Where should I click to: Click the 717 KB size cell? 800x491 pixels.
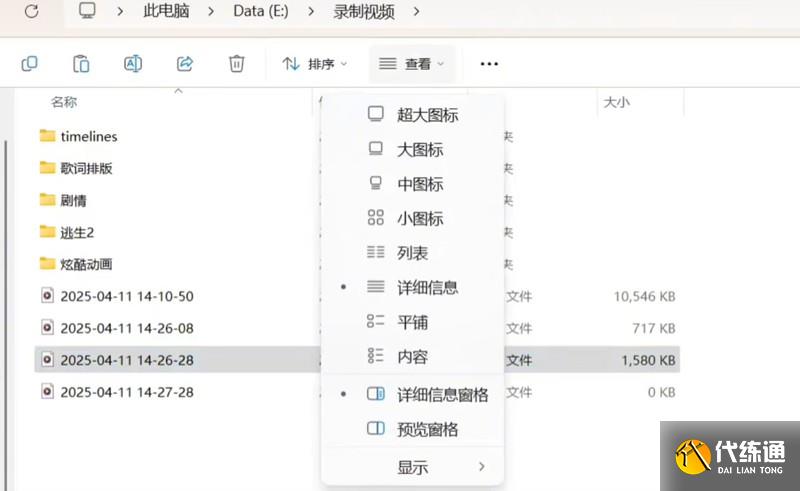click(x=654, y=328)
